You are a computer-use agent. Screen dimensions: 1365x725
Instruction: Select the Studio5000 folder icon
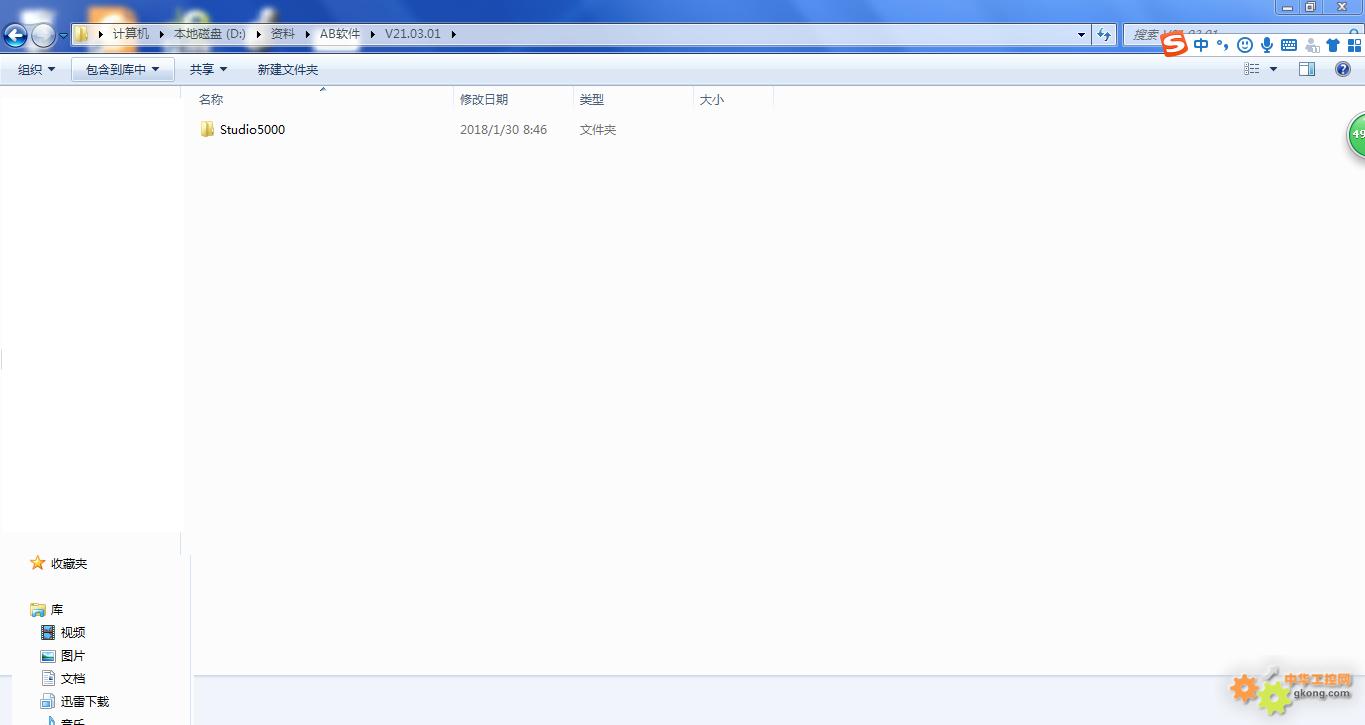coord(207,129)
